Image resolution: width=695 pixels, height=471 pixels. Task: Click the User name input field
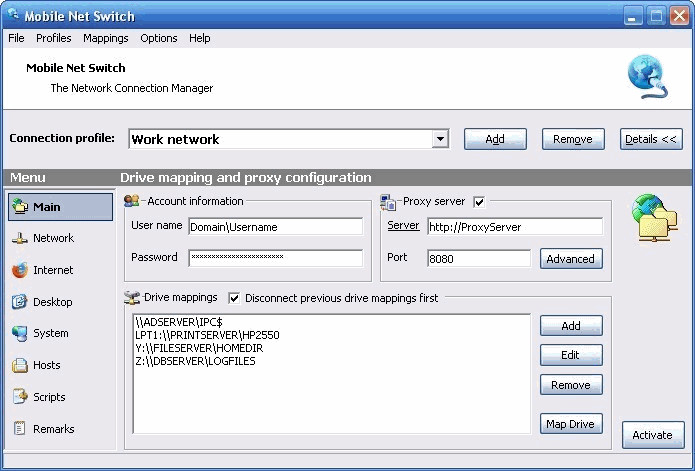pyautogui.click(x=275, y=226)
